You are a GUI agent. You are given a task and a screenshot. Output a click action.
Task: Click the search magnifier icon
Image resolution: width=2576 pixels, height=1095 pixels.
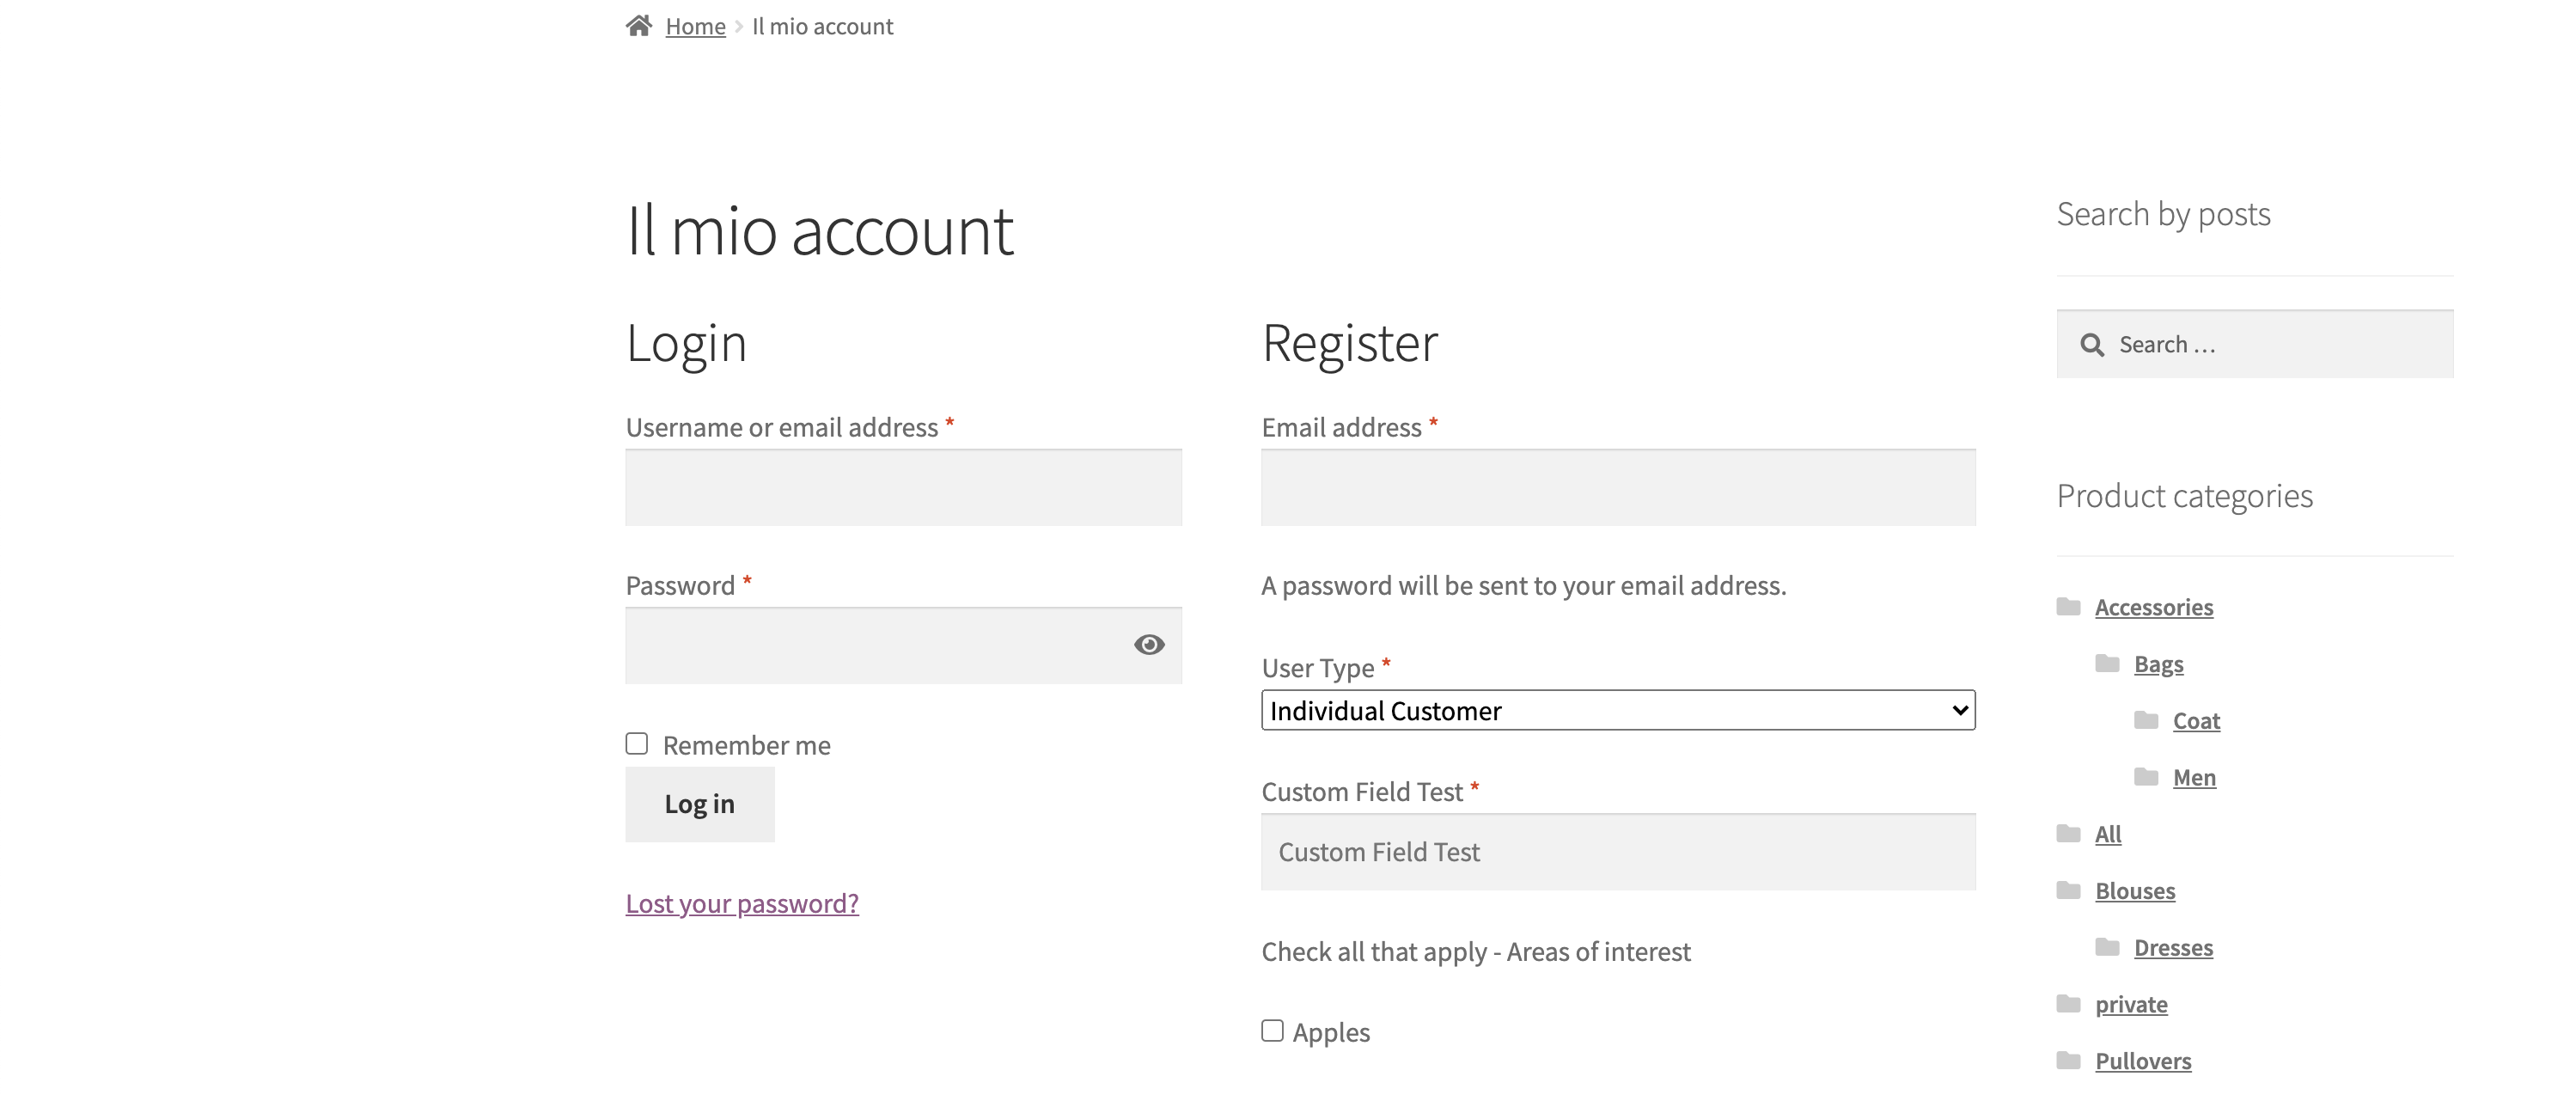[x=2092, y=345]
